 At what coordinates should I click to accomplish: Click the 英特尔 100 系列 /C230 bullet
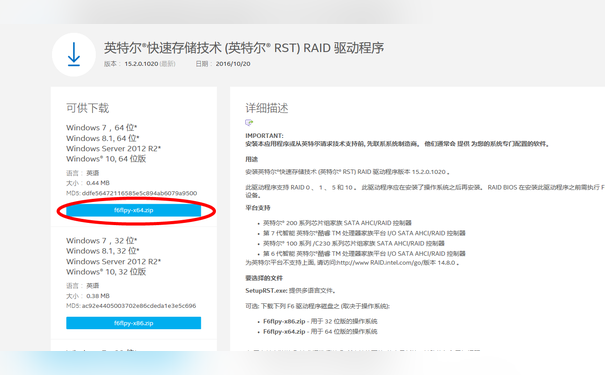(x=354, y=243)
